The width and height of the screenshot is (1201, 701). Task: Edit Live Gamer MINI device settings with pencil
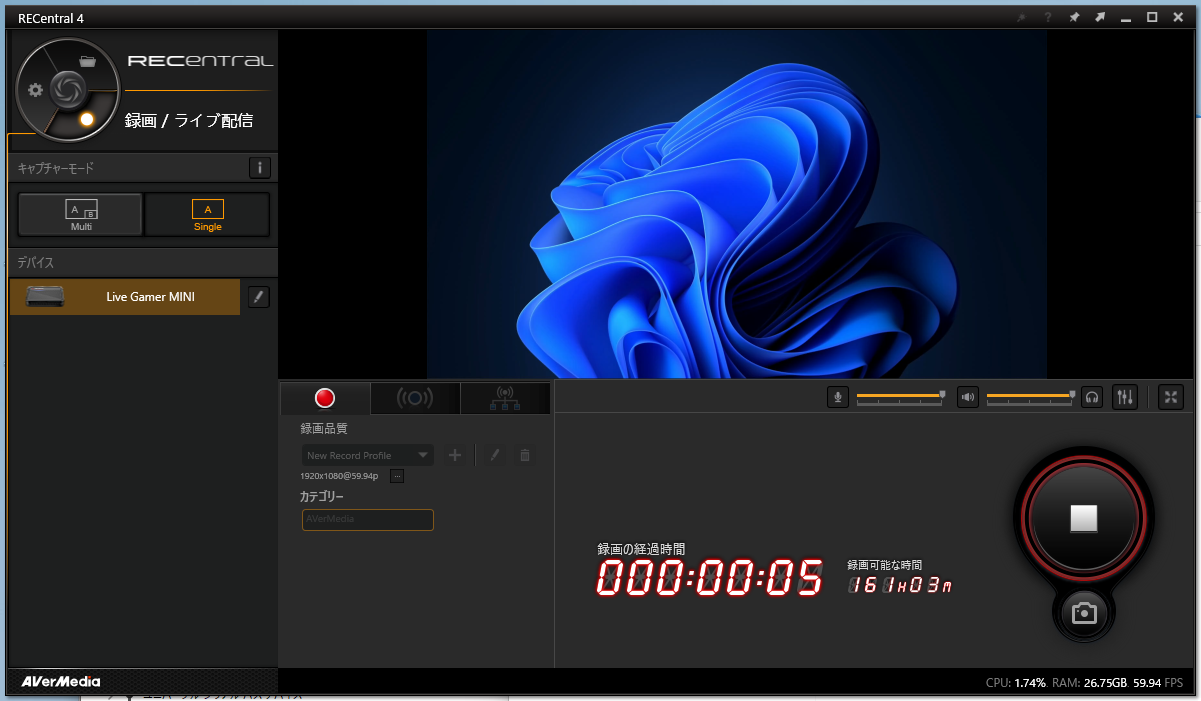[x=259, y=297]
